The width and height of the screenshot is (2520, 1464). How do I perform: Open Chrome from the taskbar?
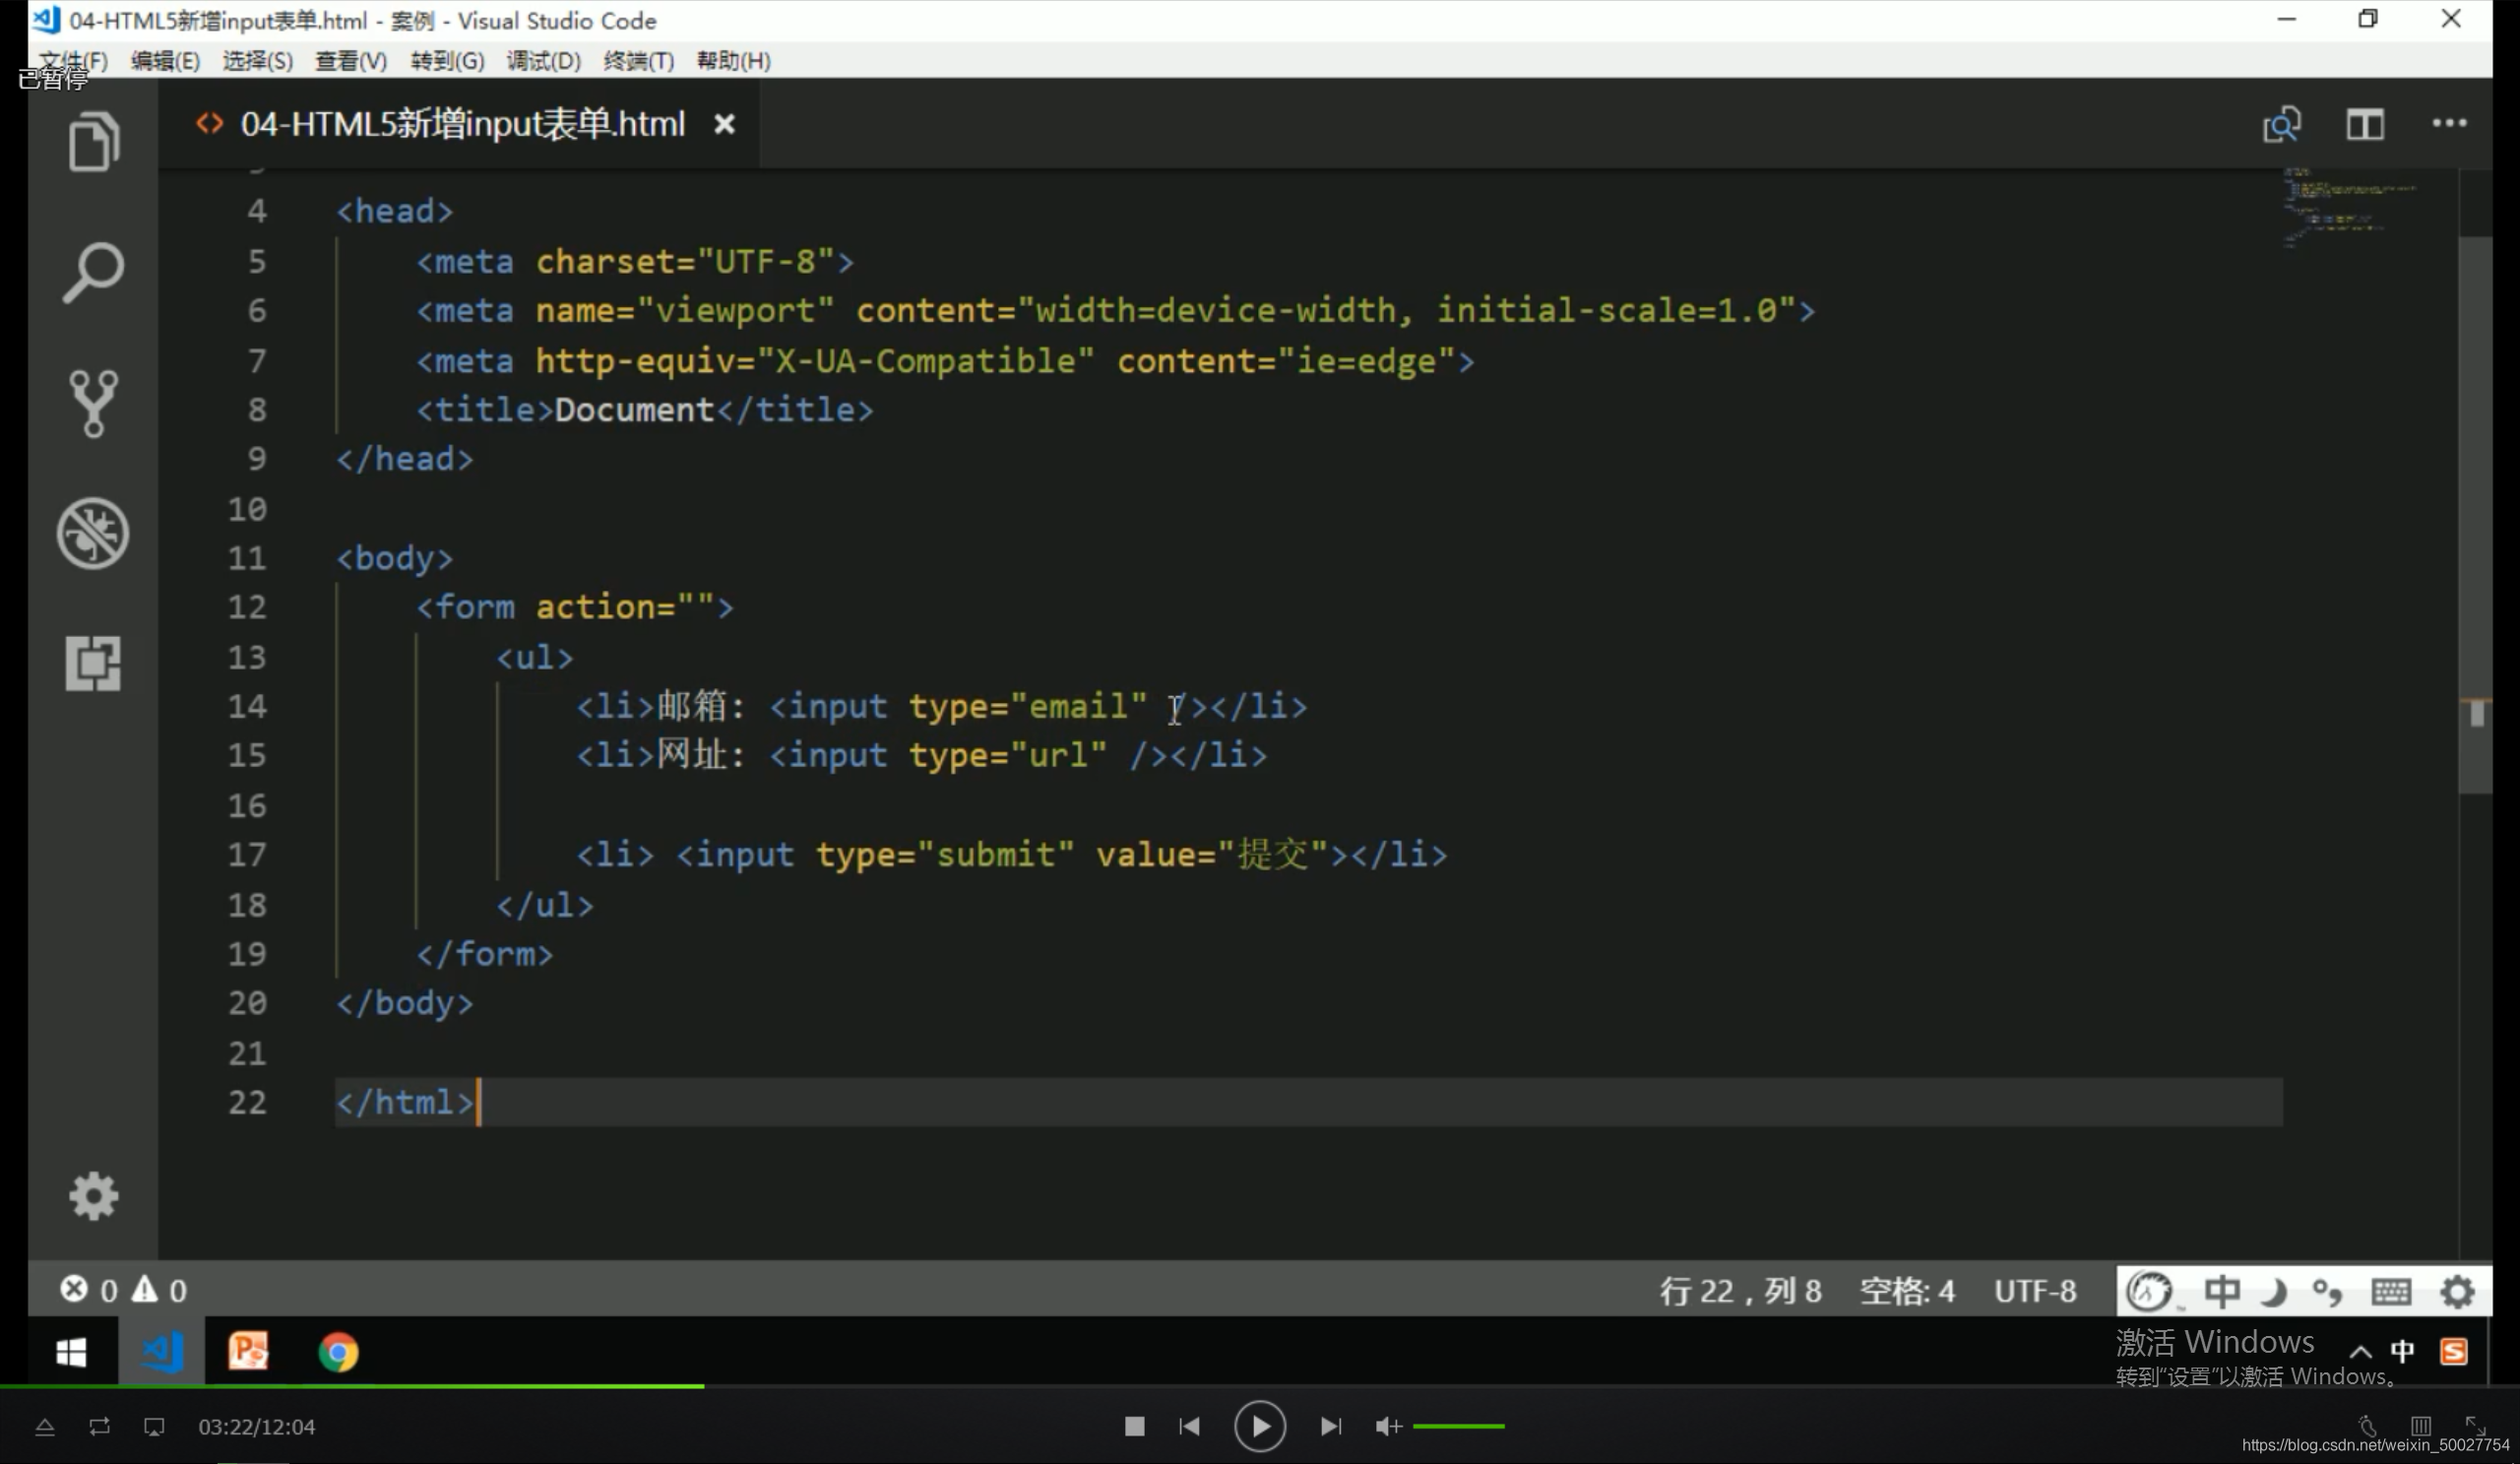(338, 1352)
